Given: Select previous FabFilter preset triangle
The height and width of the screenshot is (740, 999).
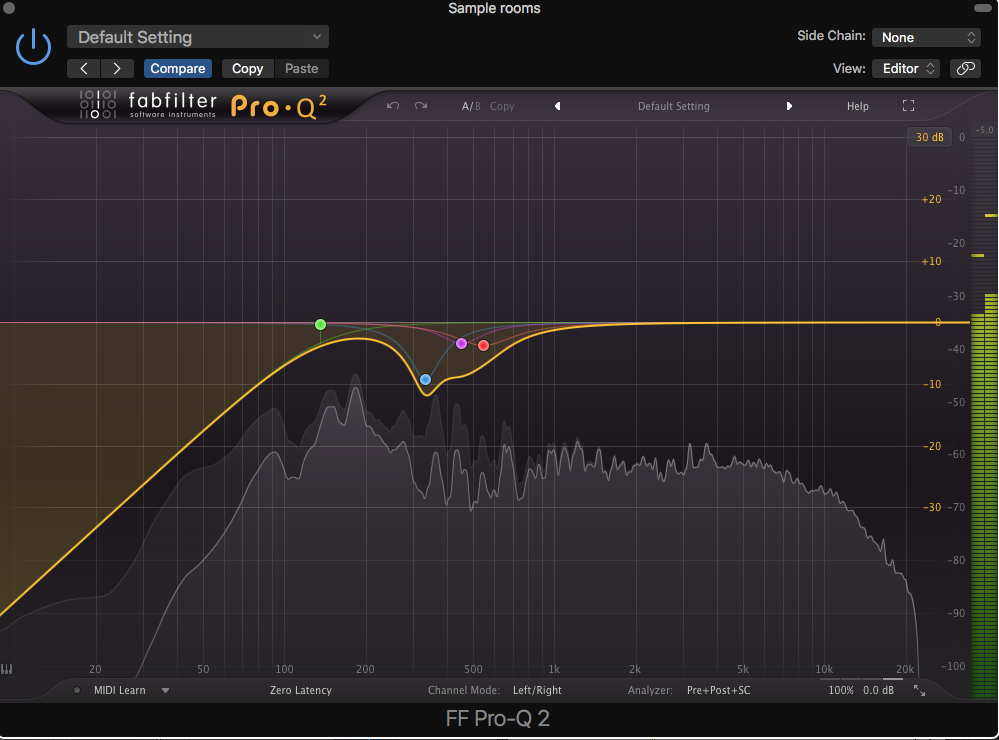Looking at the screenshot, I should click(557, 106).
